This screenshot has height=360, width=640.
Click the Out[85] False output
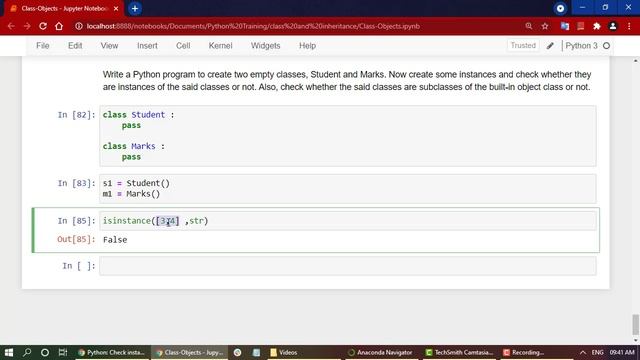[115, 240]
